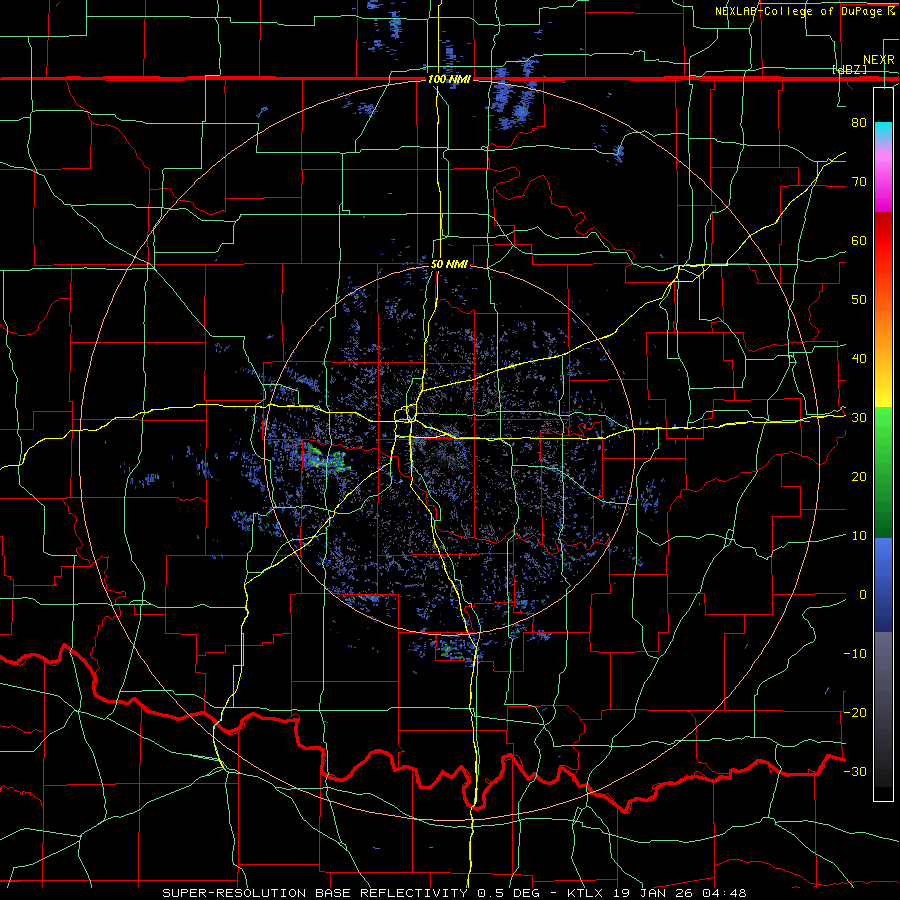The height and width of the screenshot is (900, 900).
Task: Click the 04:48 timestamp in the caption
Action: point(726,893)
